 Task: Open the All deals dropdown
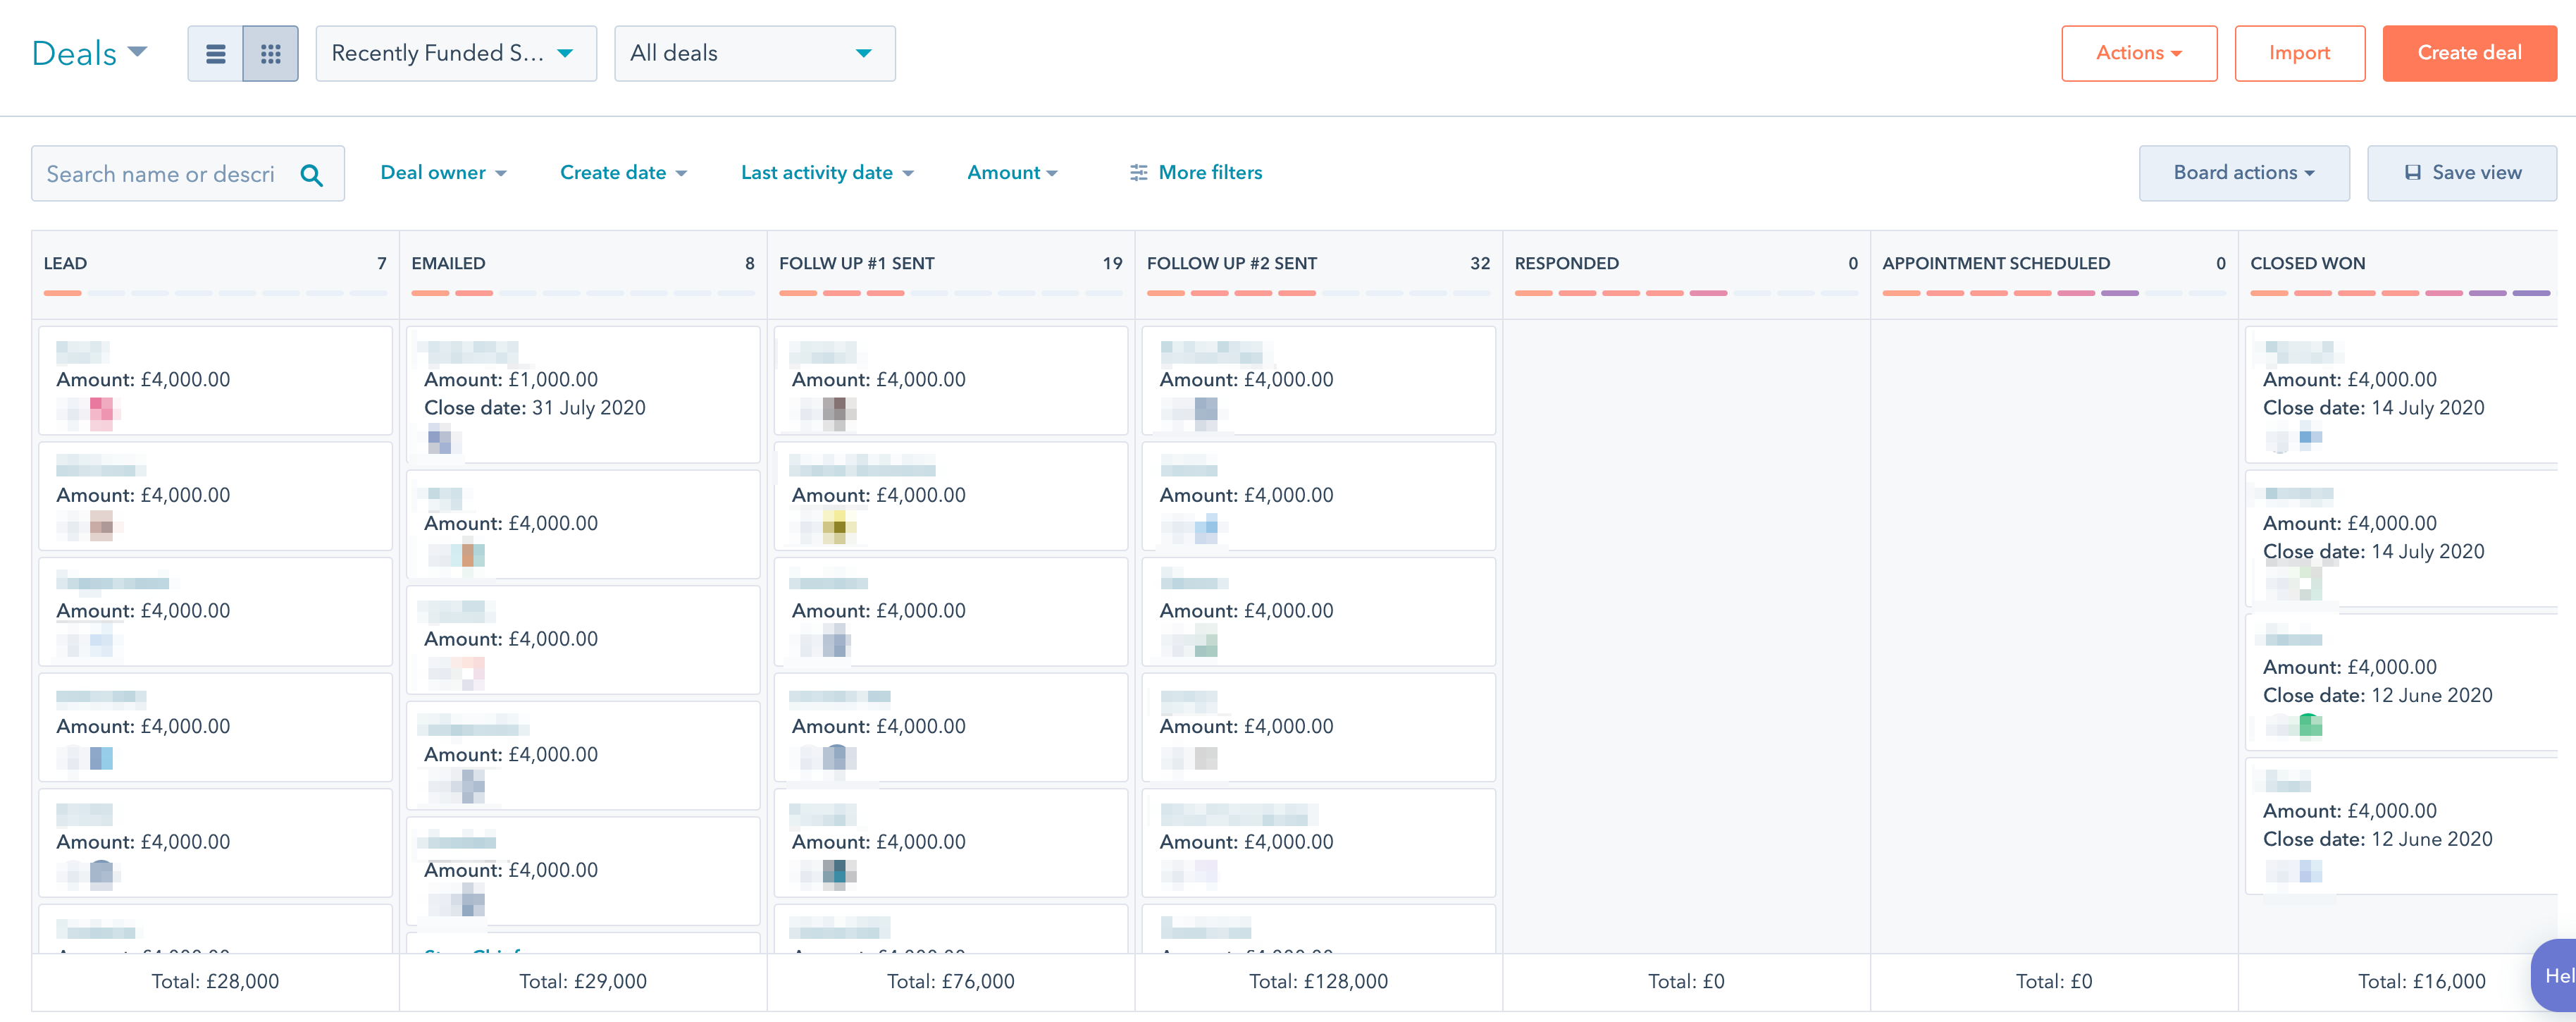tap(754, 54)
